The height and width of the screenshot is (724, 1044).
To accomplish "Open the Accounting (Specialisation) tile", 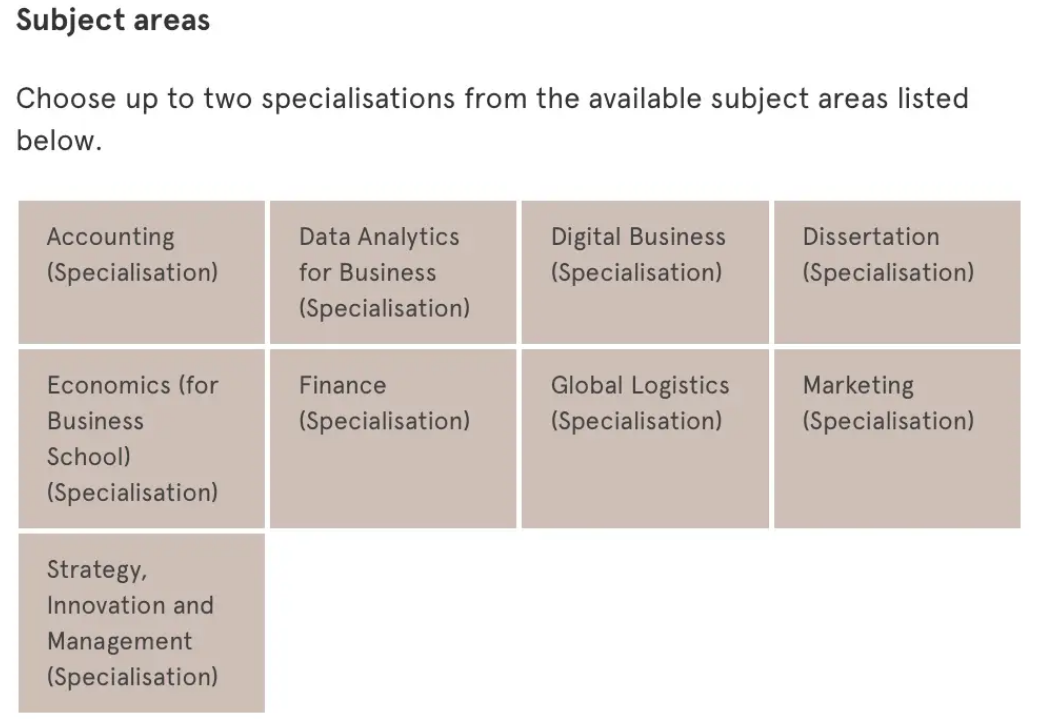I will [141, 272].
